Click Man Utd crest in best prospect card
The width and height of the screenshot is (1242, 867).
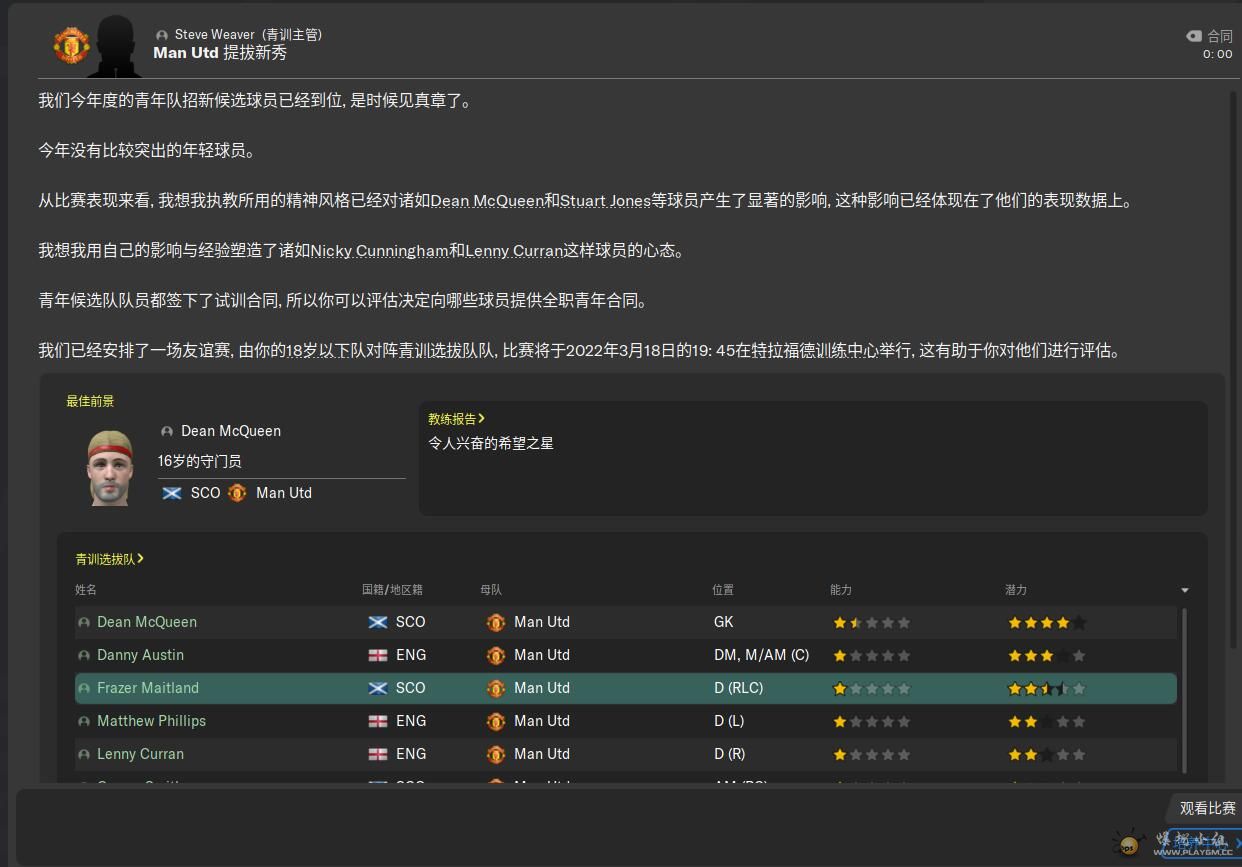click(237, 493)
